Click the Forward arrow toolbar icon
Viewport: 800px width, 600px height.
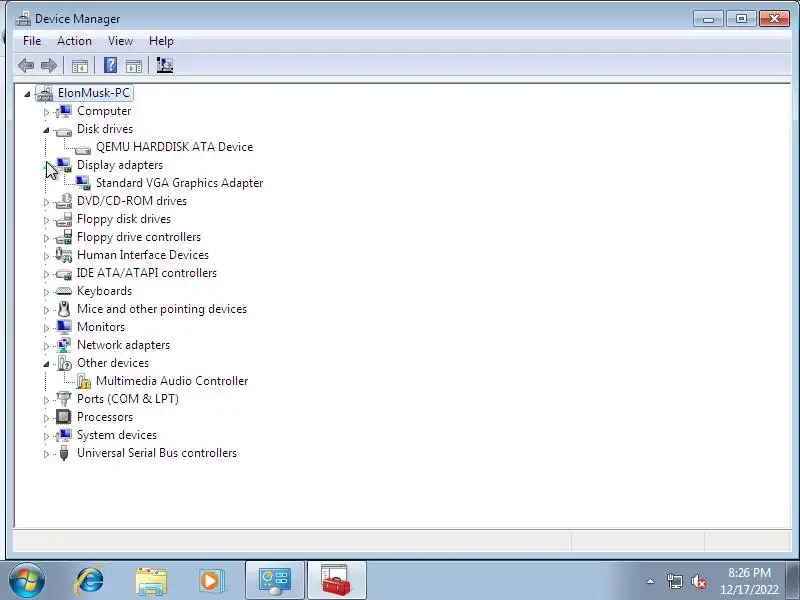click(x=49, y=65)
